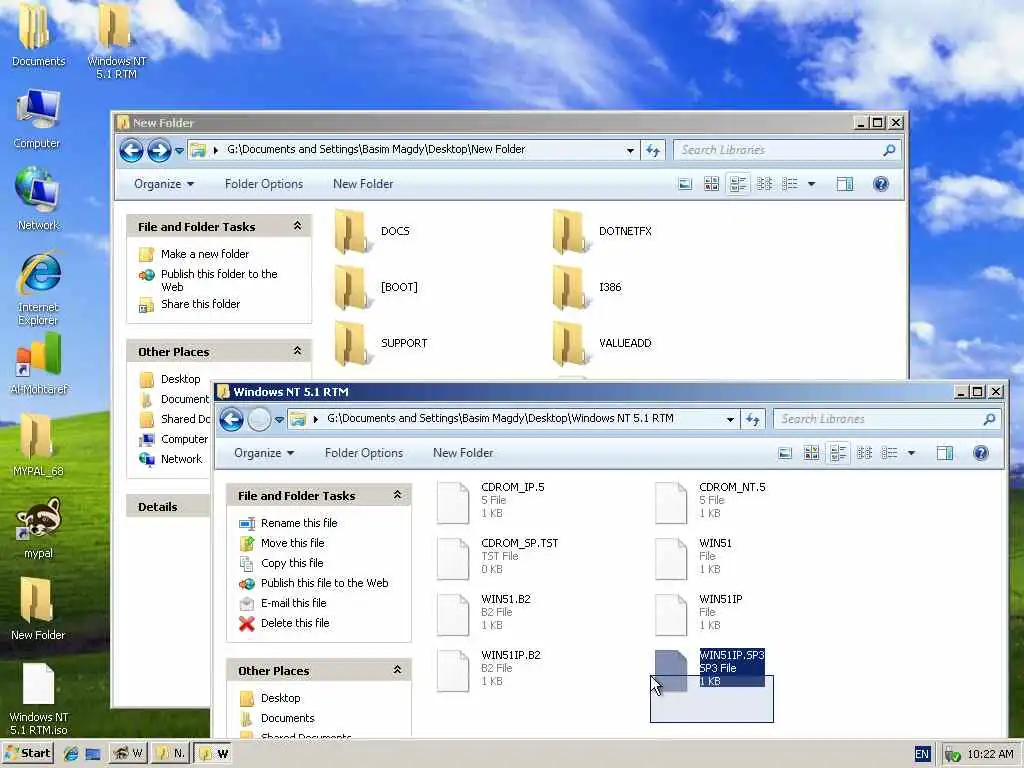Click Forward in the New Folder window
Viewport: 1024px width, 768px height.
(159, 150)
